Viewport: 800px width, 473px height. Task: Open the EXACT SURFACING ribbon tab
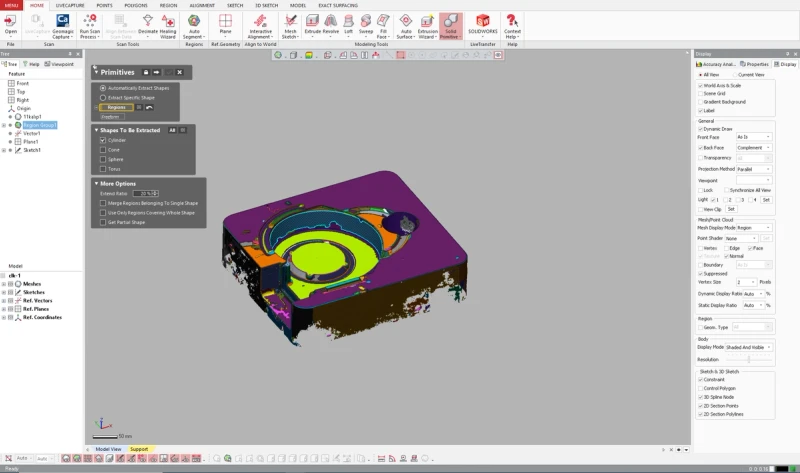click(338, 6)
